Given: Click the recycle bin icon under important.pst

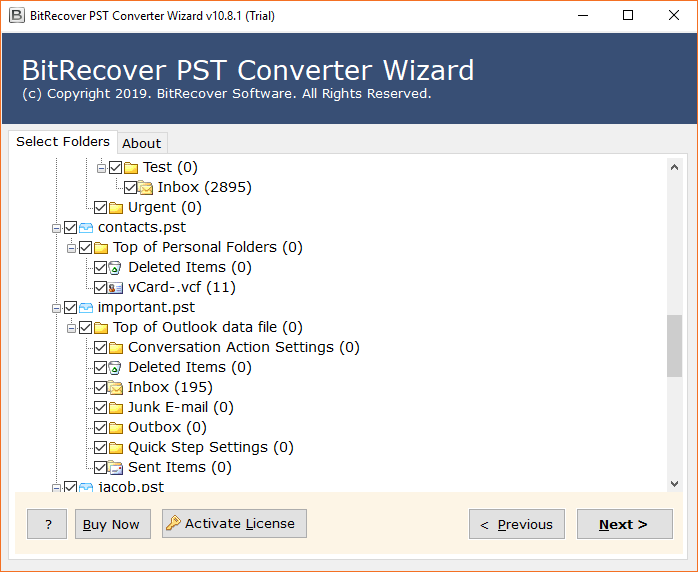Looking at the screenshot, I should point(115,368).
